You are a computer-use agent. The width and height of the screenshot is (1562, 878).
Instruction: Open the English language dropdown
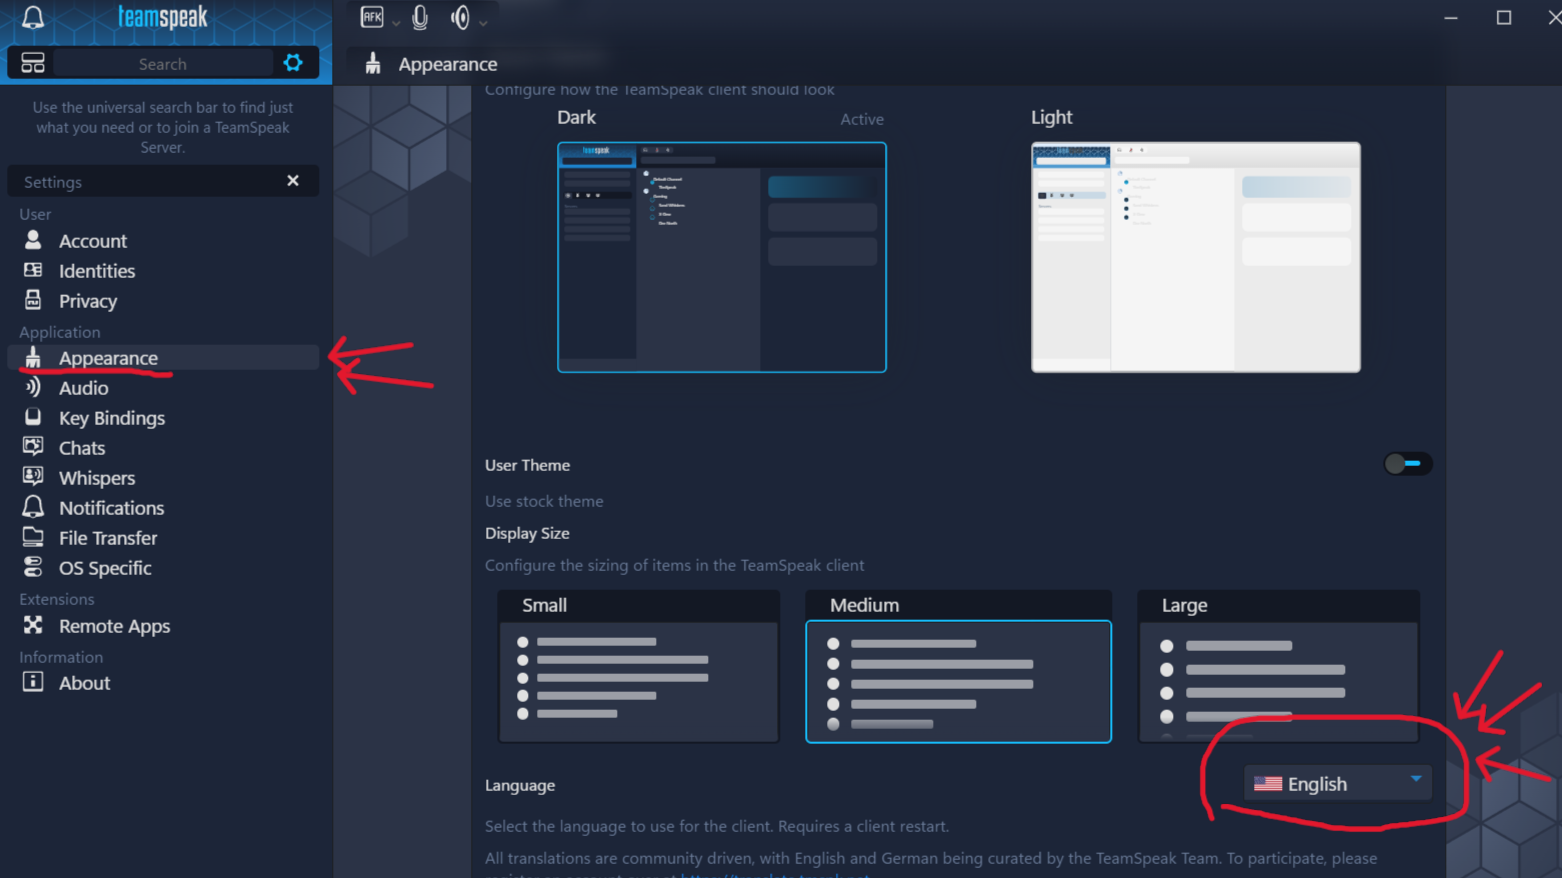pos(1338,783)
